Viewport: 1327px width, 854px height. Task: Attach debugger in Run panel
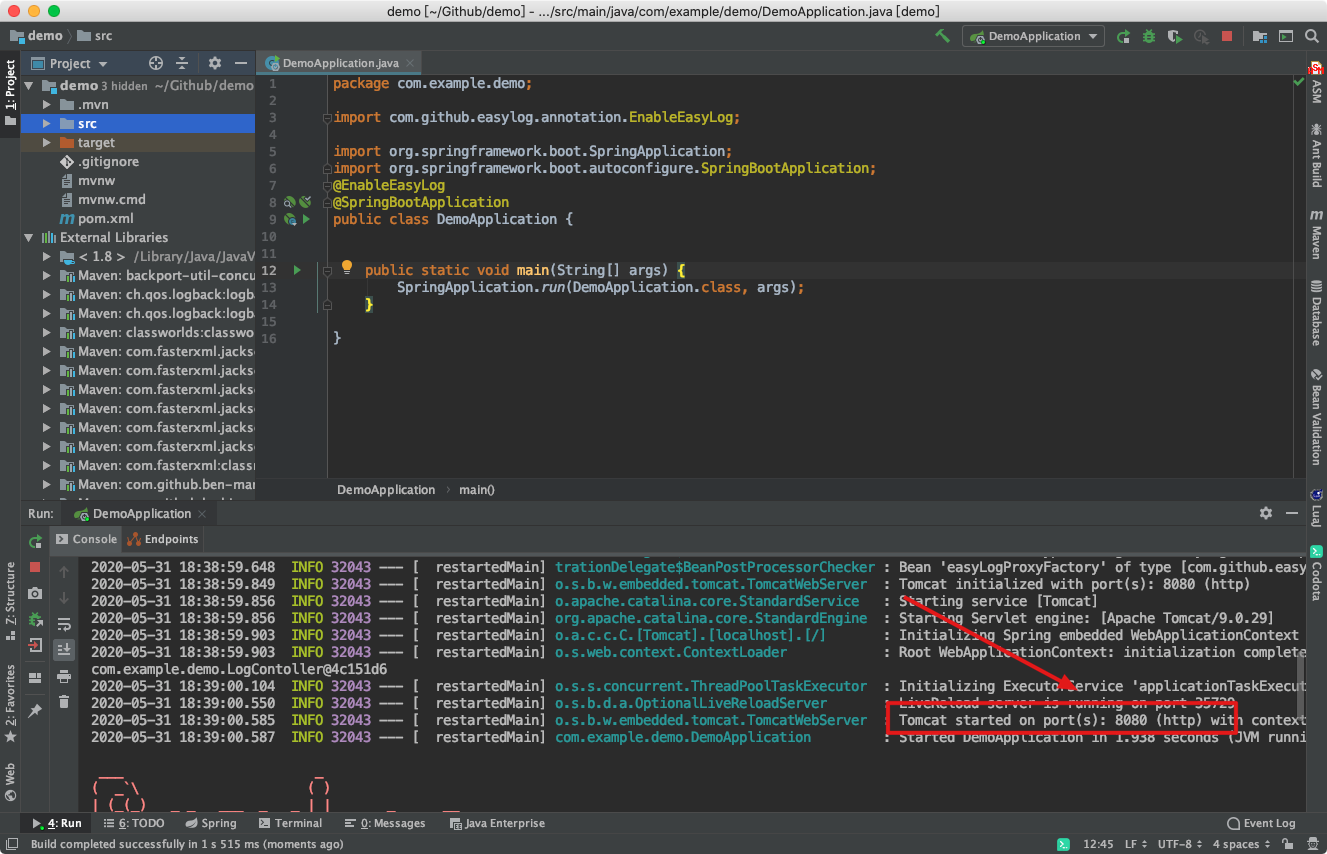(x=35, y=619)
